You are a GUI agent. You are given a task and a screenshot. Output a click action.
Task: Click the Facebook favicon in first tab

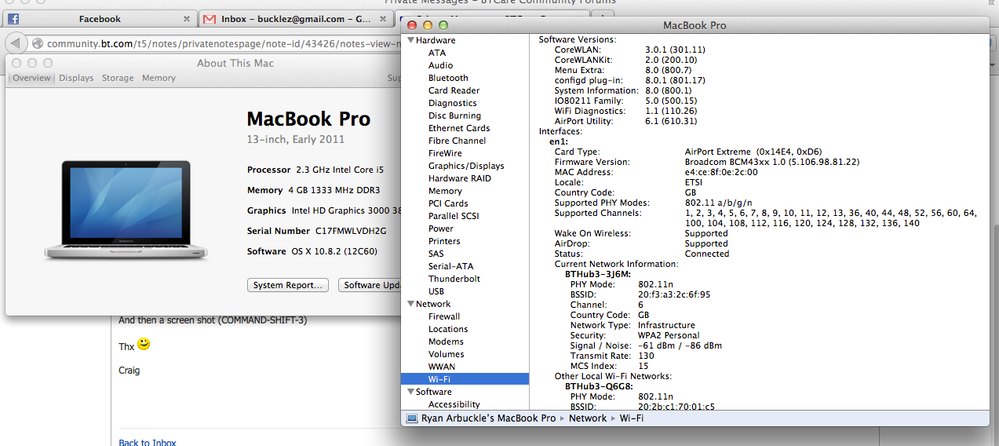click(13, 19)
